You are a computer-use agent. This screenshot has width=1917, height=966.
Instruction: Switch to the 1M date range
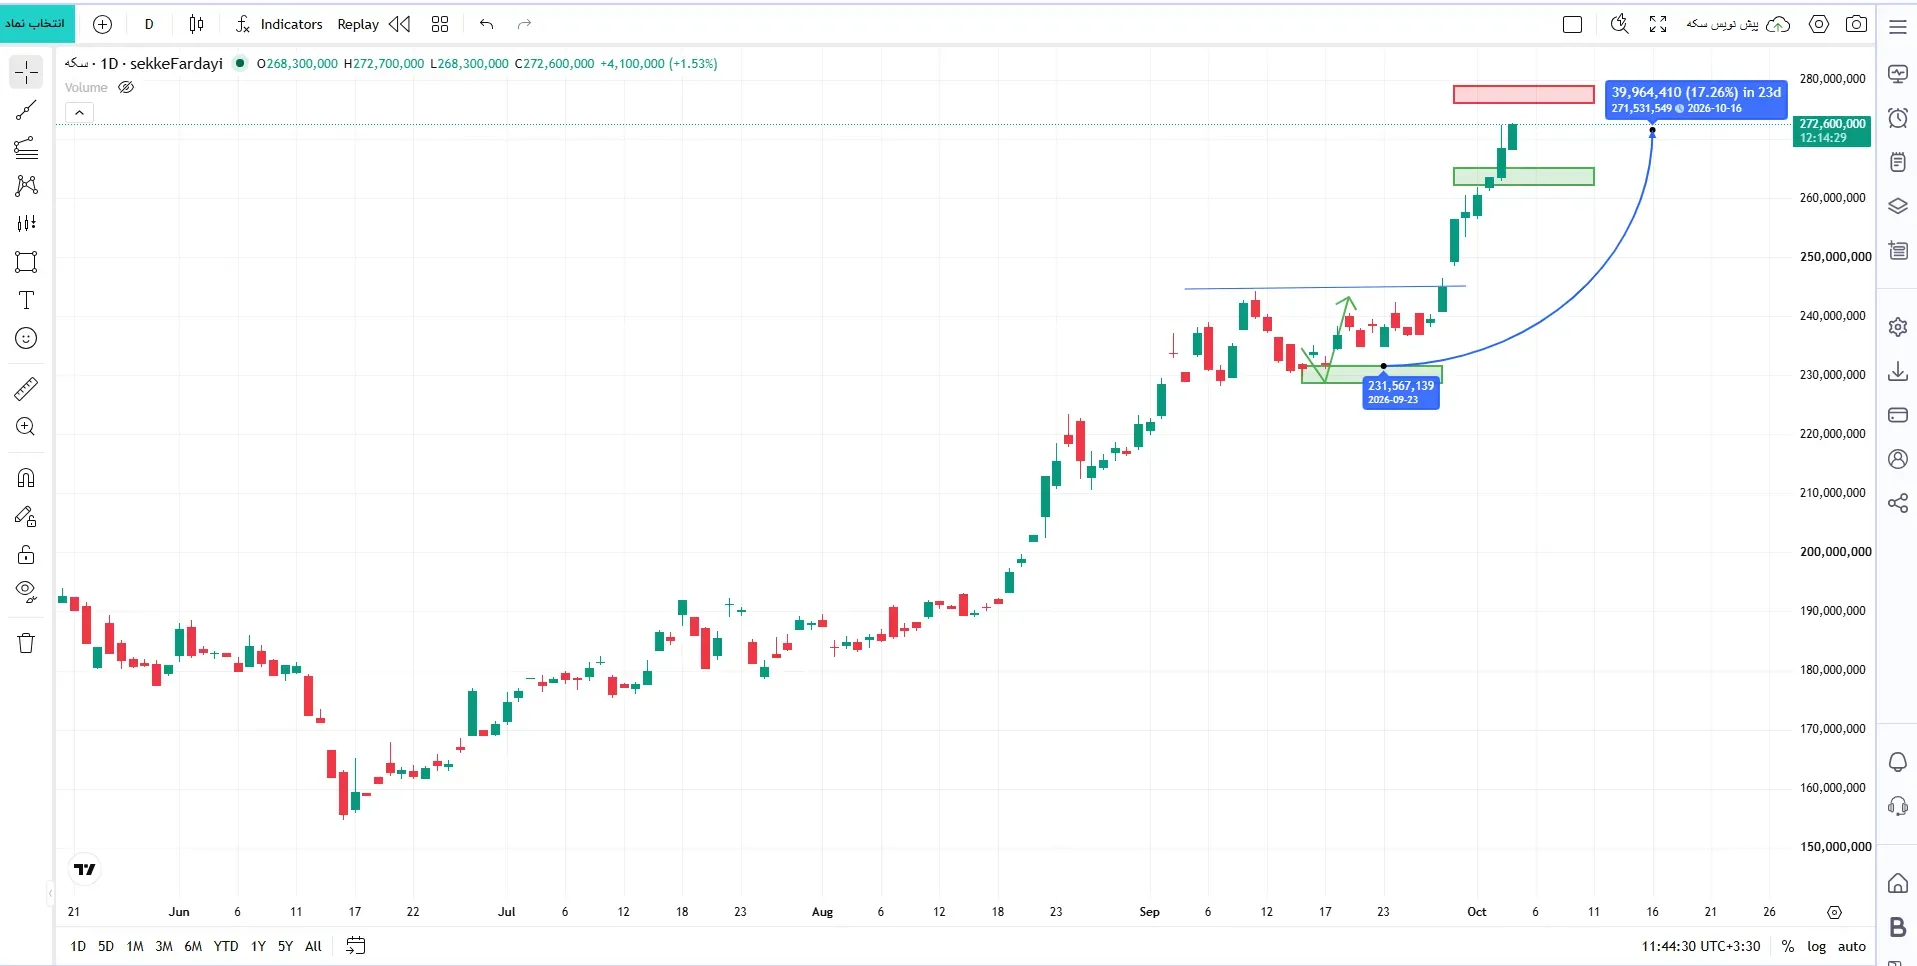(135, 946)
